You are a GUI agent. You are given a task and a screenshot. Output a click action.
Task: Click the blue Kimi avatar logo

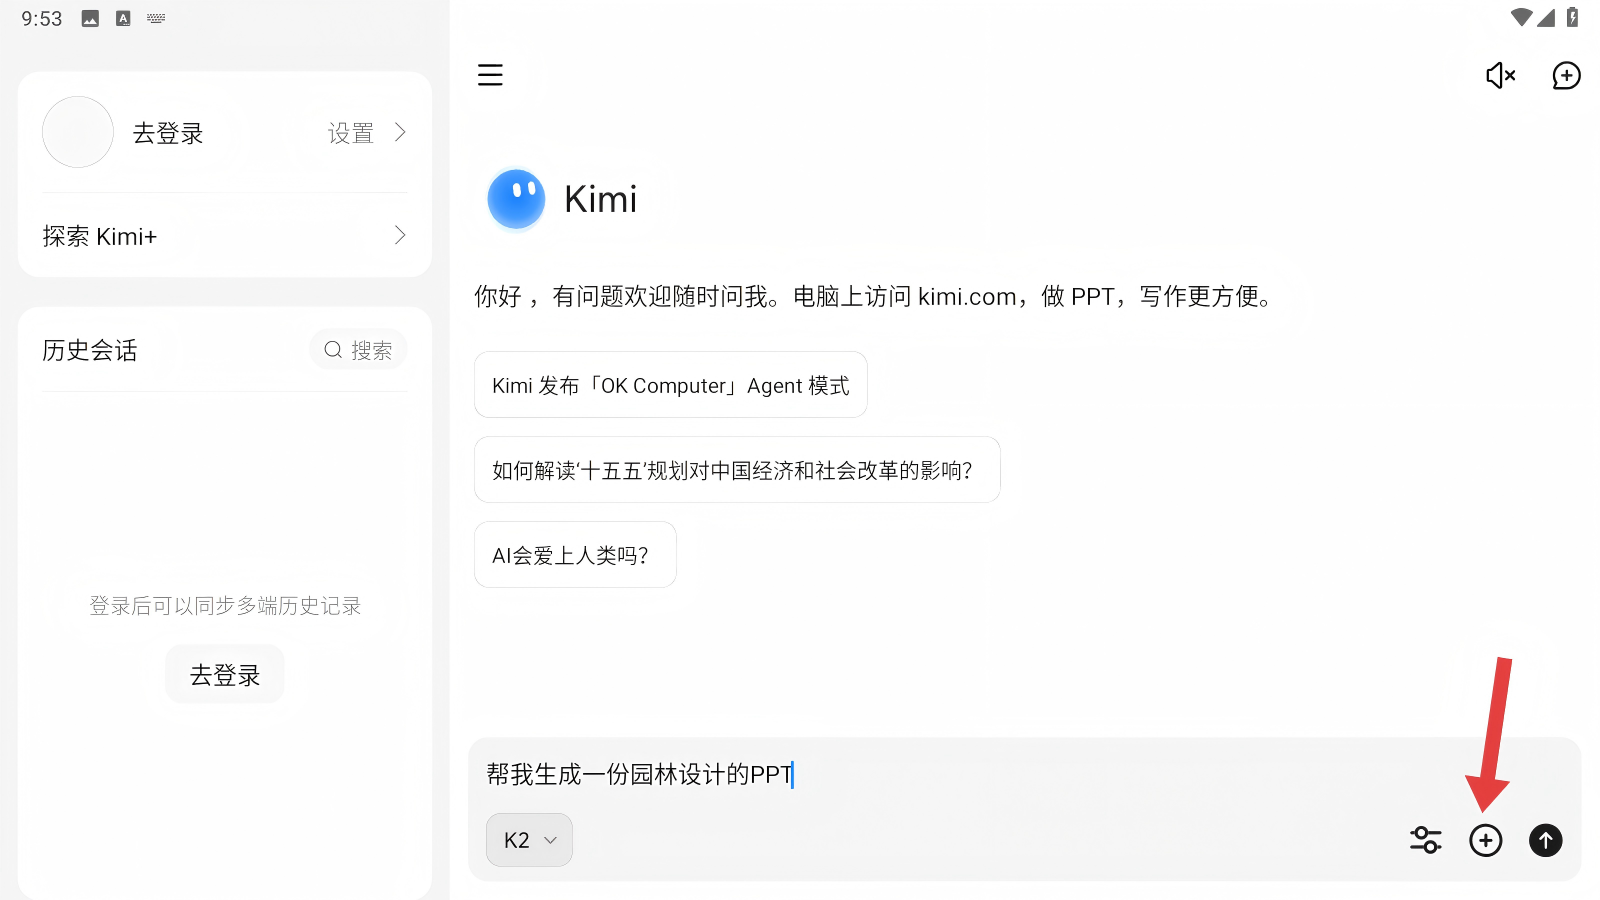(x=516, y=199)
